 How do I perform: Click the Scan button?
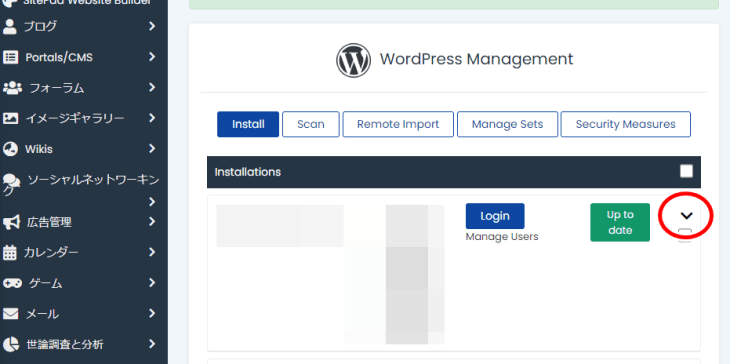click(311, 124)
